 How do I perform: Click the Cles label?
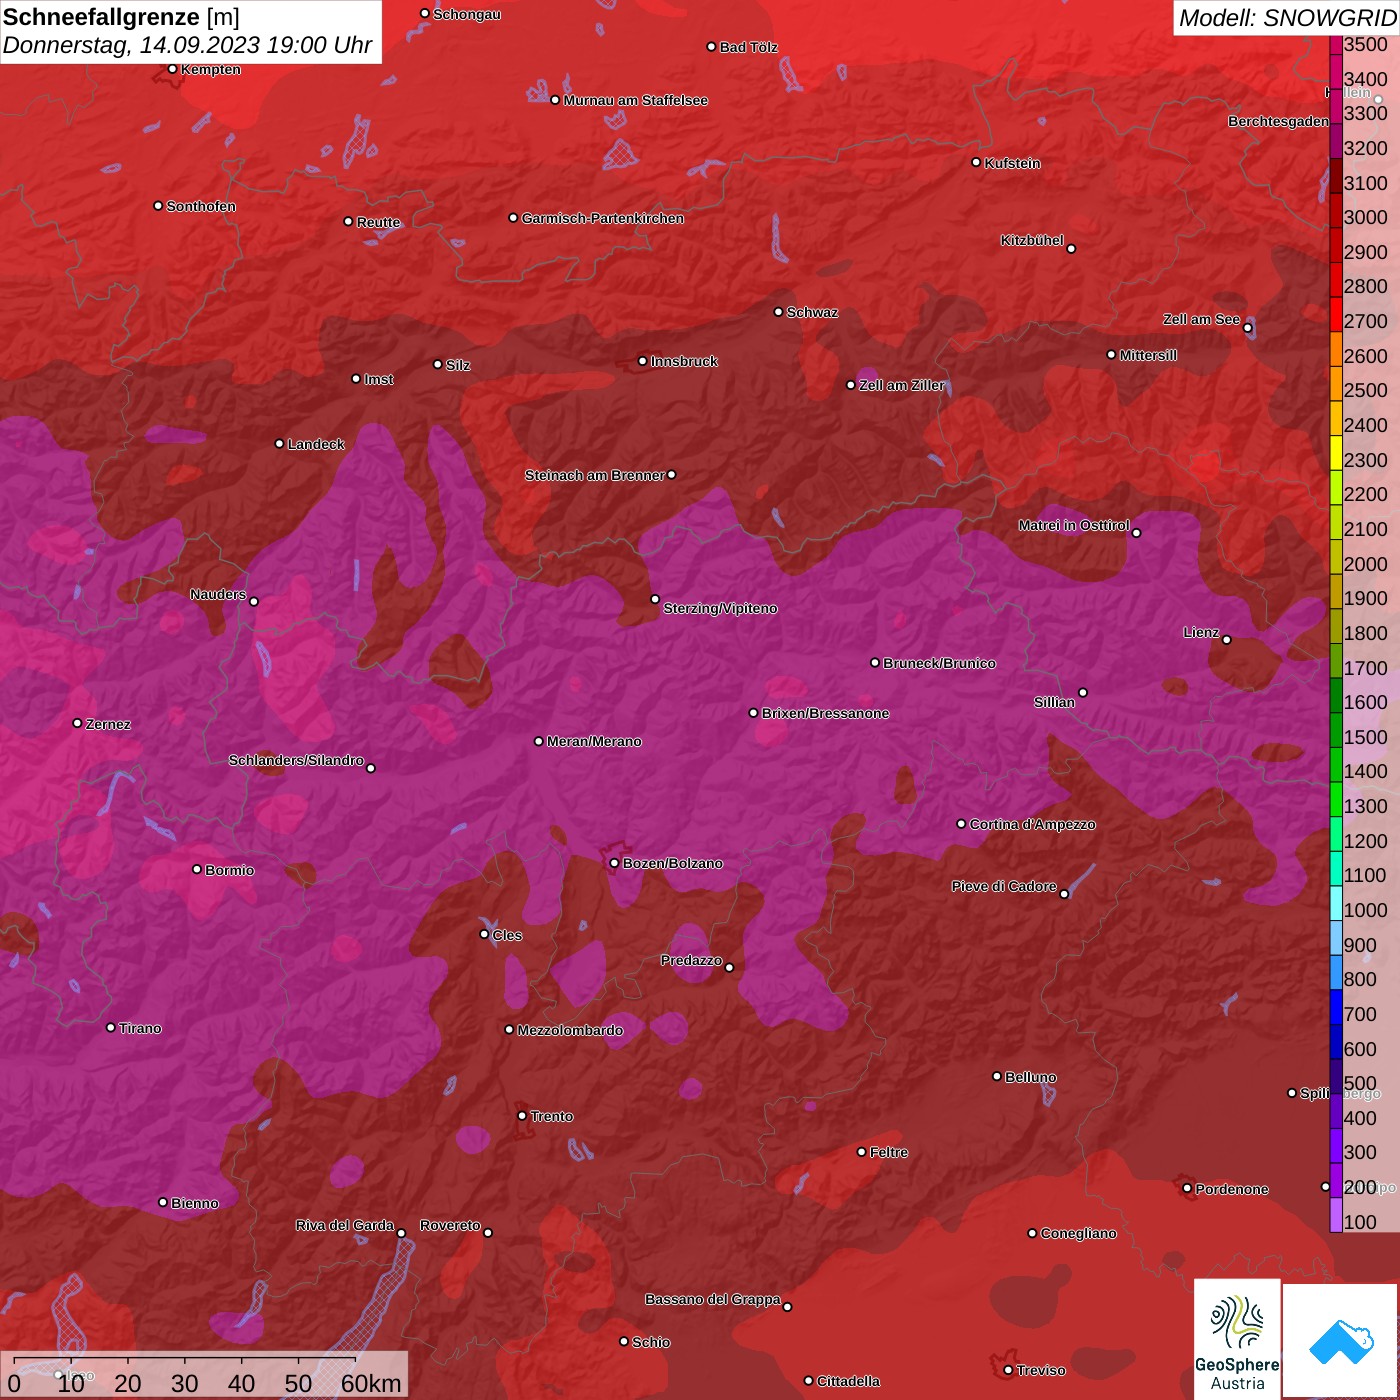tap(507, 935)
